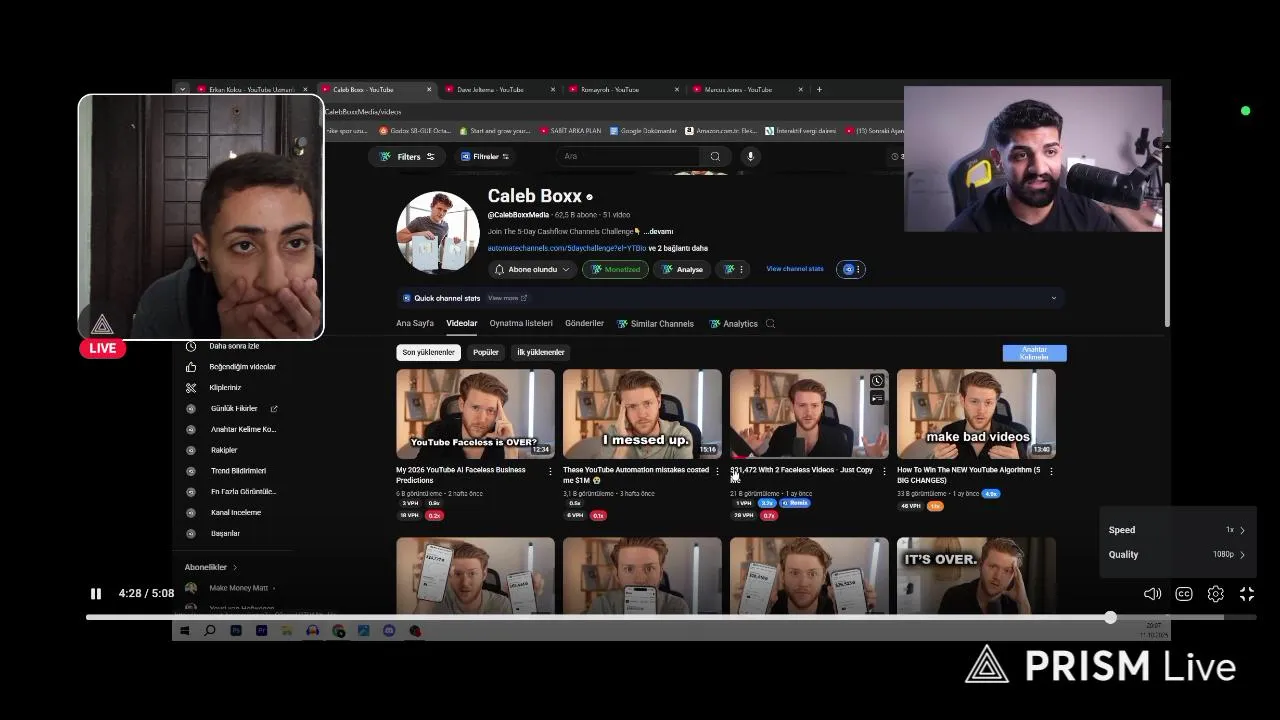Click the Windows Start button in taskbar
Screen dimensions: 1280x720
(x=184, y=631)
